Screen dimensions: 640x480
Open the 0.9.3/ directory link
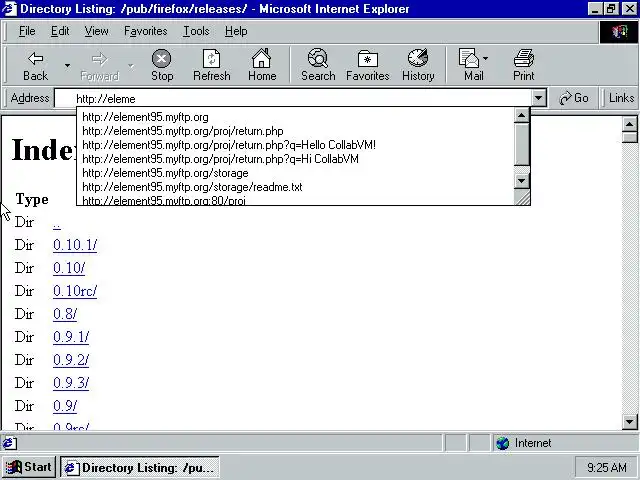[71, 383]
